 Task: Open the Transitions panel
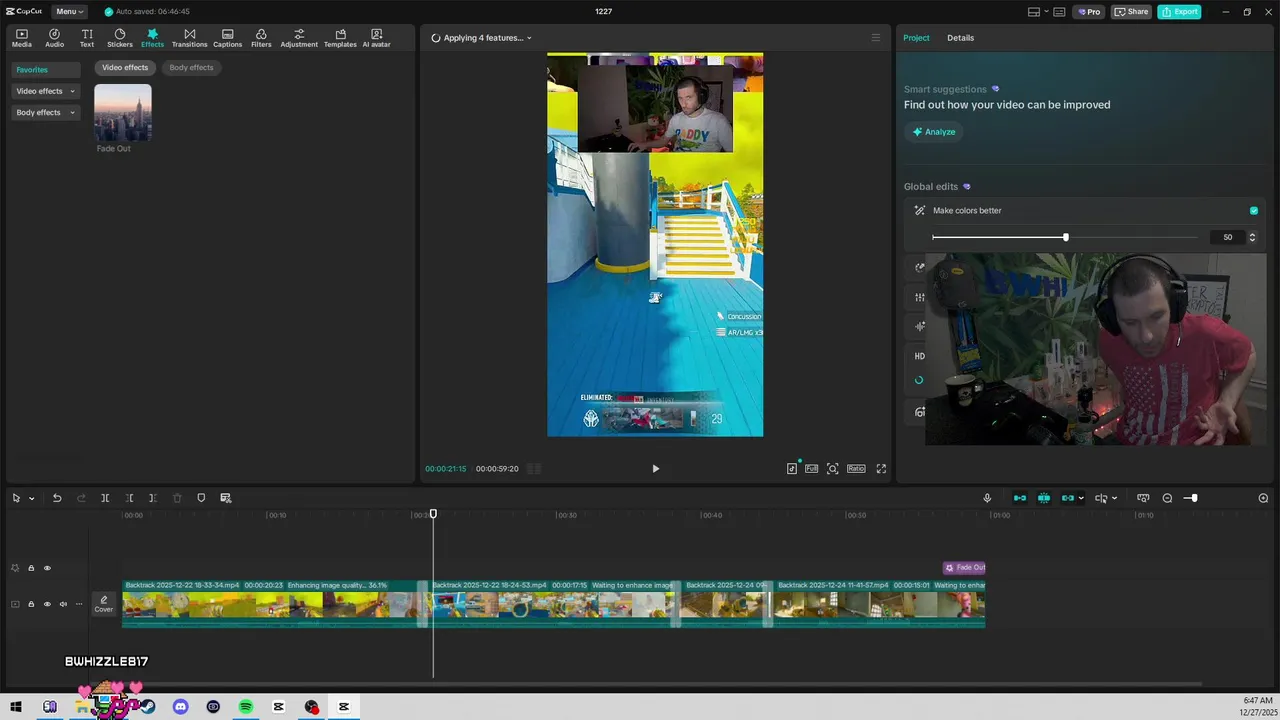point(189,38)
